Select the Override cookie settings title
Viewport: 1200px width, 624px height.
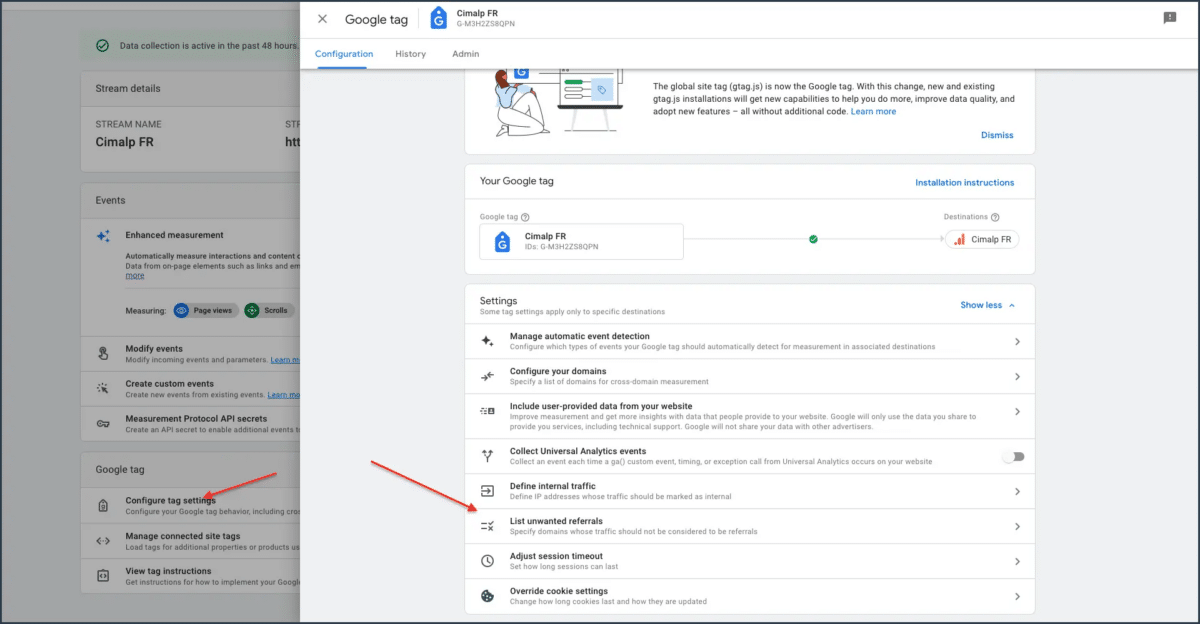click(558, 591)
